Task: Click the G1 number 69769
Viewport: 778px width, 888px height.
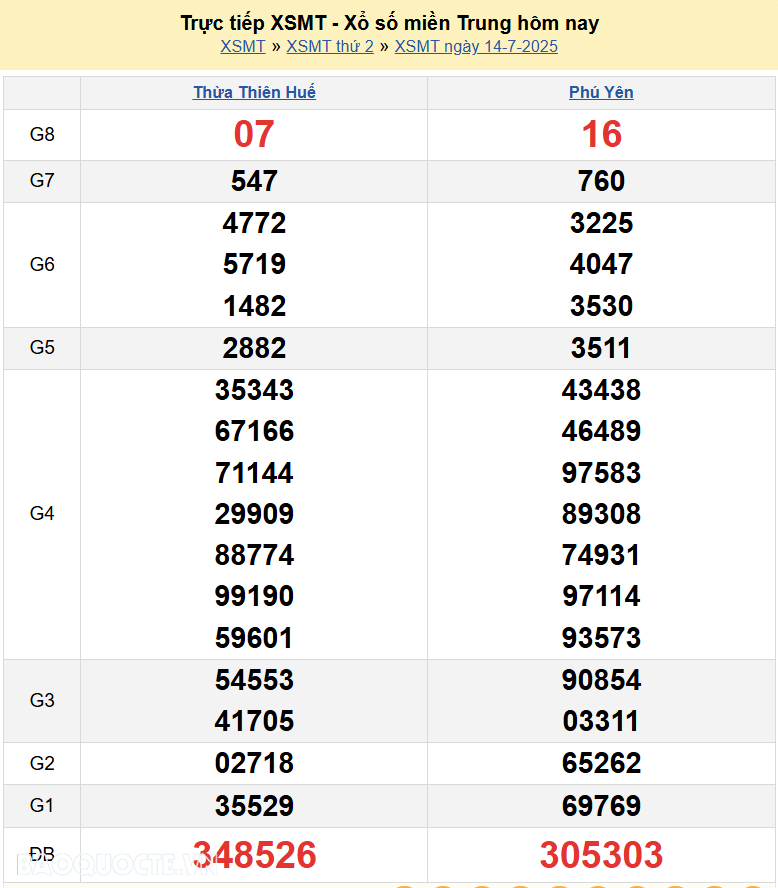Action: pyautogui.click(x=601, y=806)
